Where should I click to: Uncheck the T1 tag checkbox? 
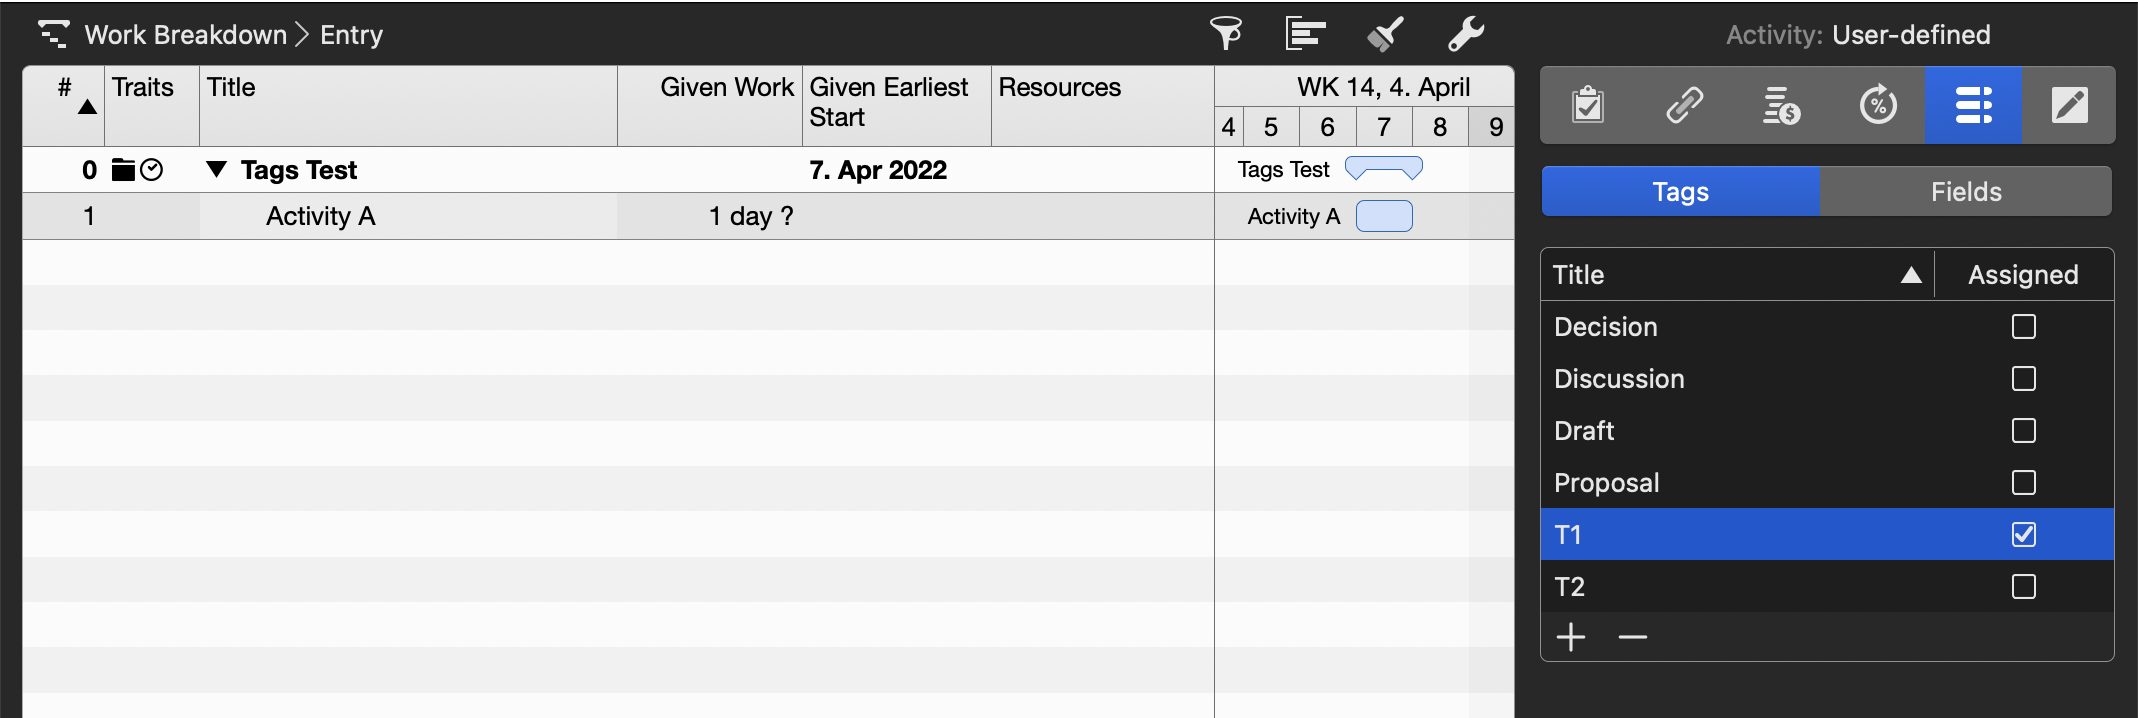pos(2023,535)
